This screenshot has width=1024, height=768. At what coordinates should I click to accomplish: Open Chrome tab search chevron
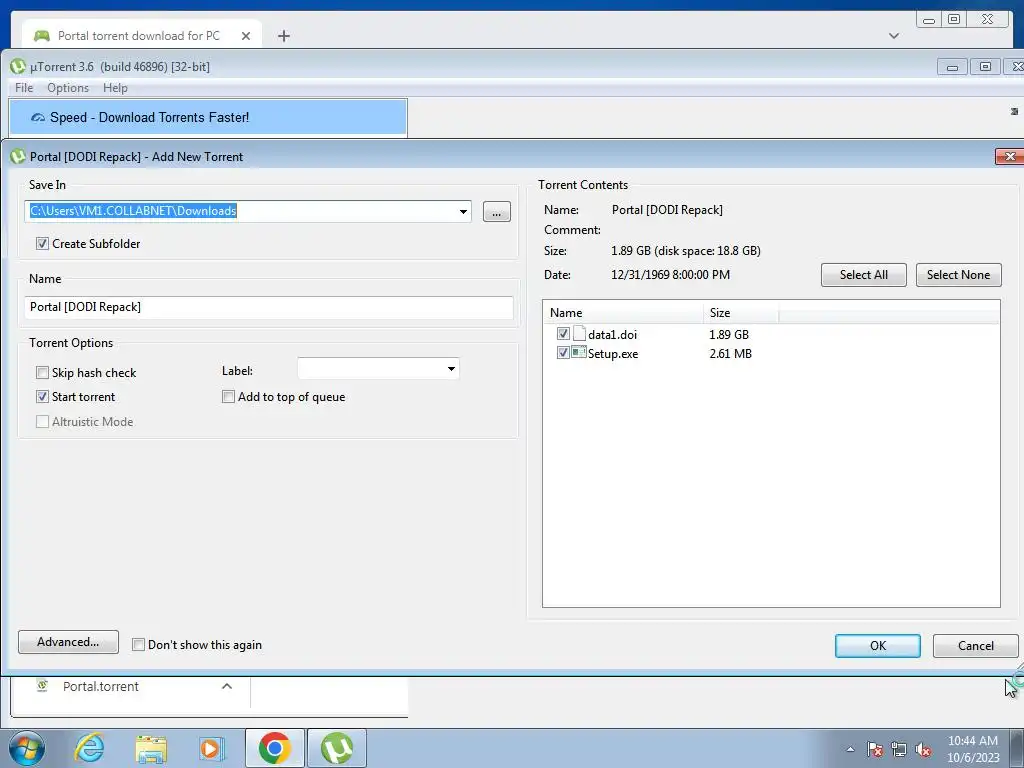tap(893, 36)
